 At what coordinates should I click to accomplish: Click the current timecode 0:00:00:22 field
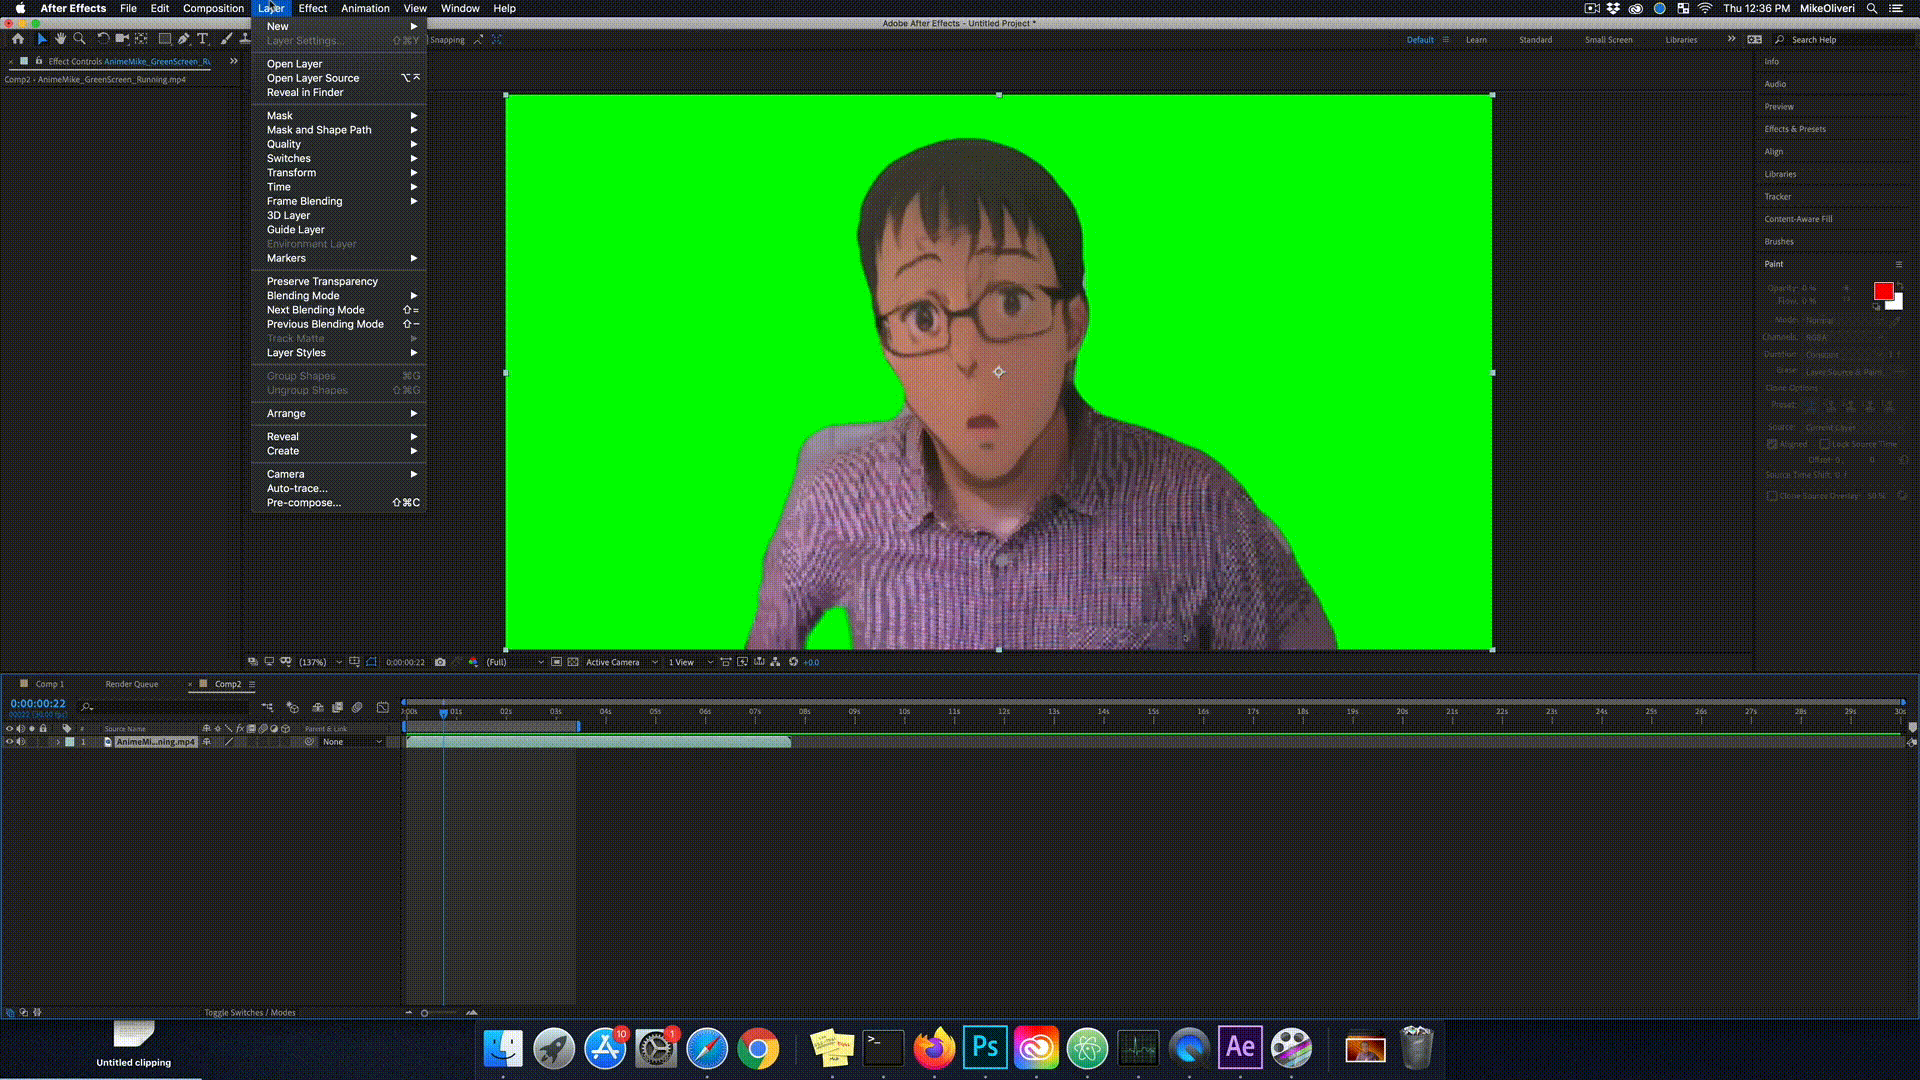tap(38, 704)
